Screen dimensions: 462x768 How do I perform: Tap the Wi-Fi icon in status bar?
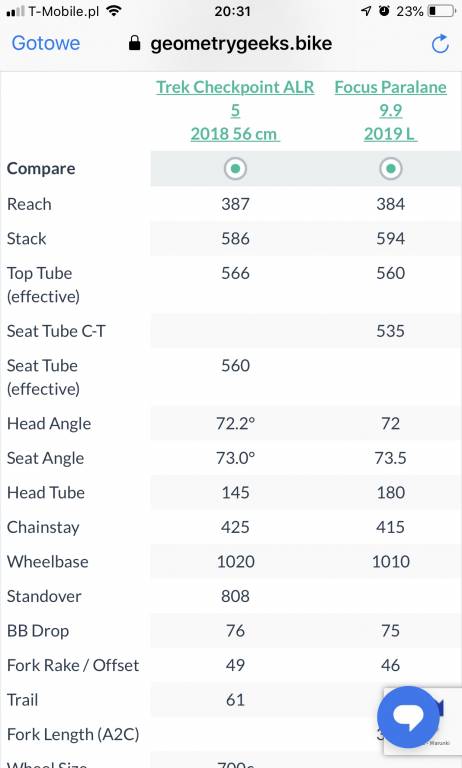[x=114, y=11]
